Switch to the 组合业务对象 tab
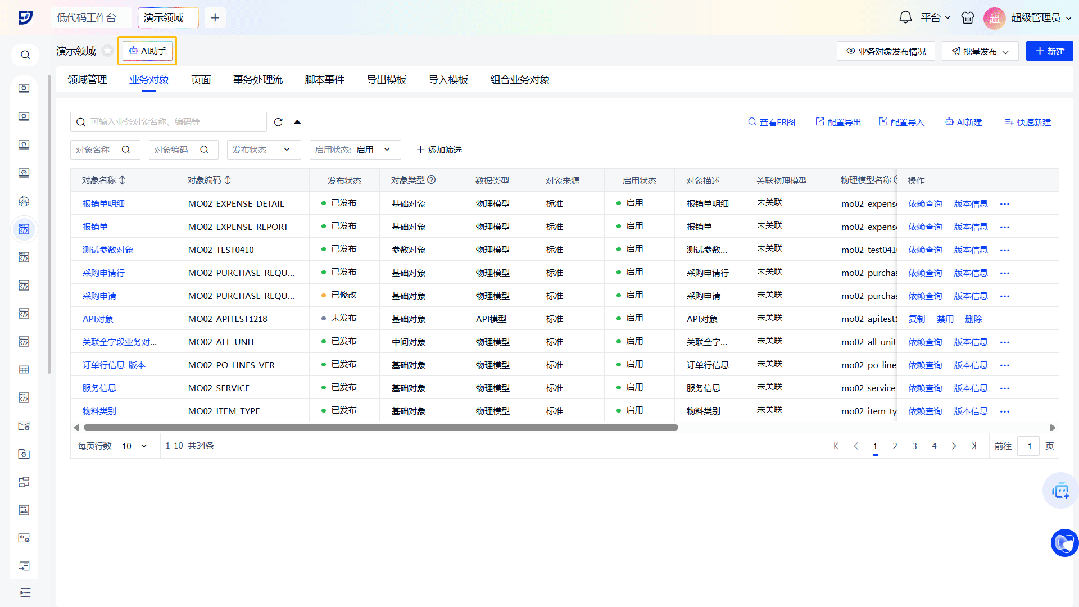Viewport: 1079px width, 607px height. [x=519, y=79]
